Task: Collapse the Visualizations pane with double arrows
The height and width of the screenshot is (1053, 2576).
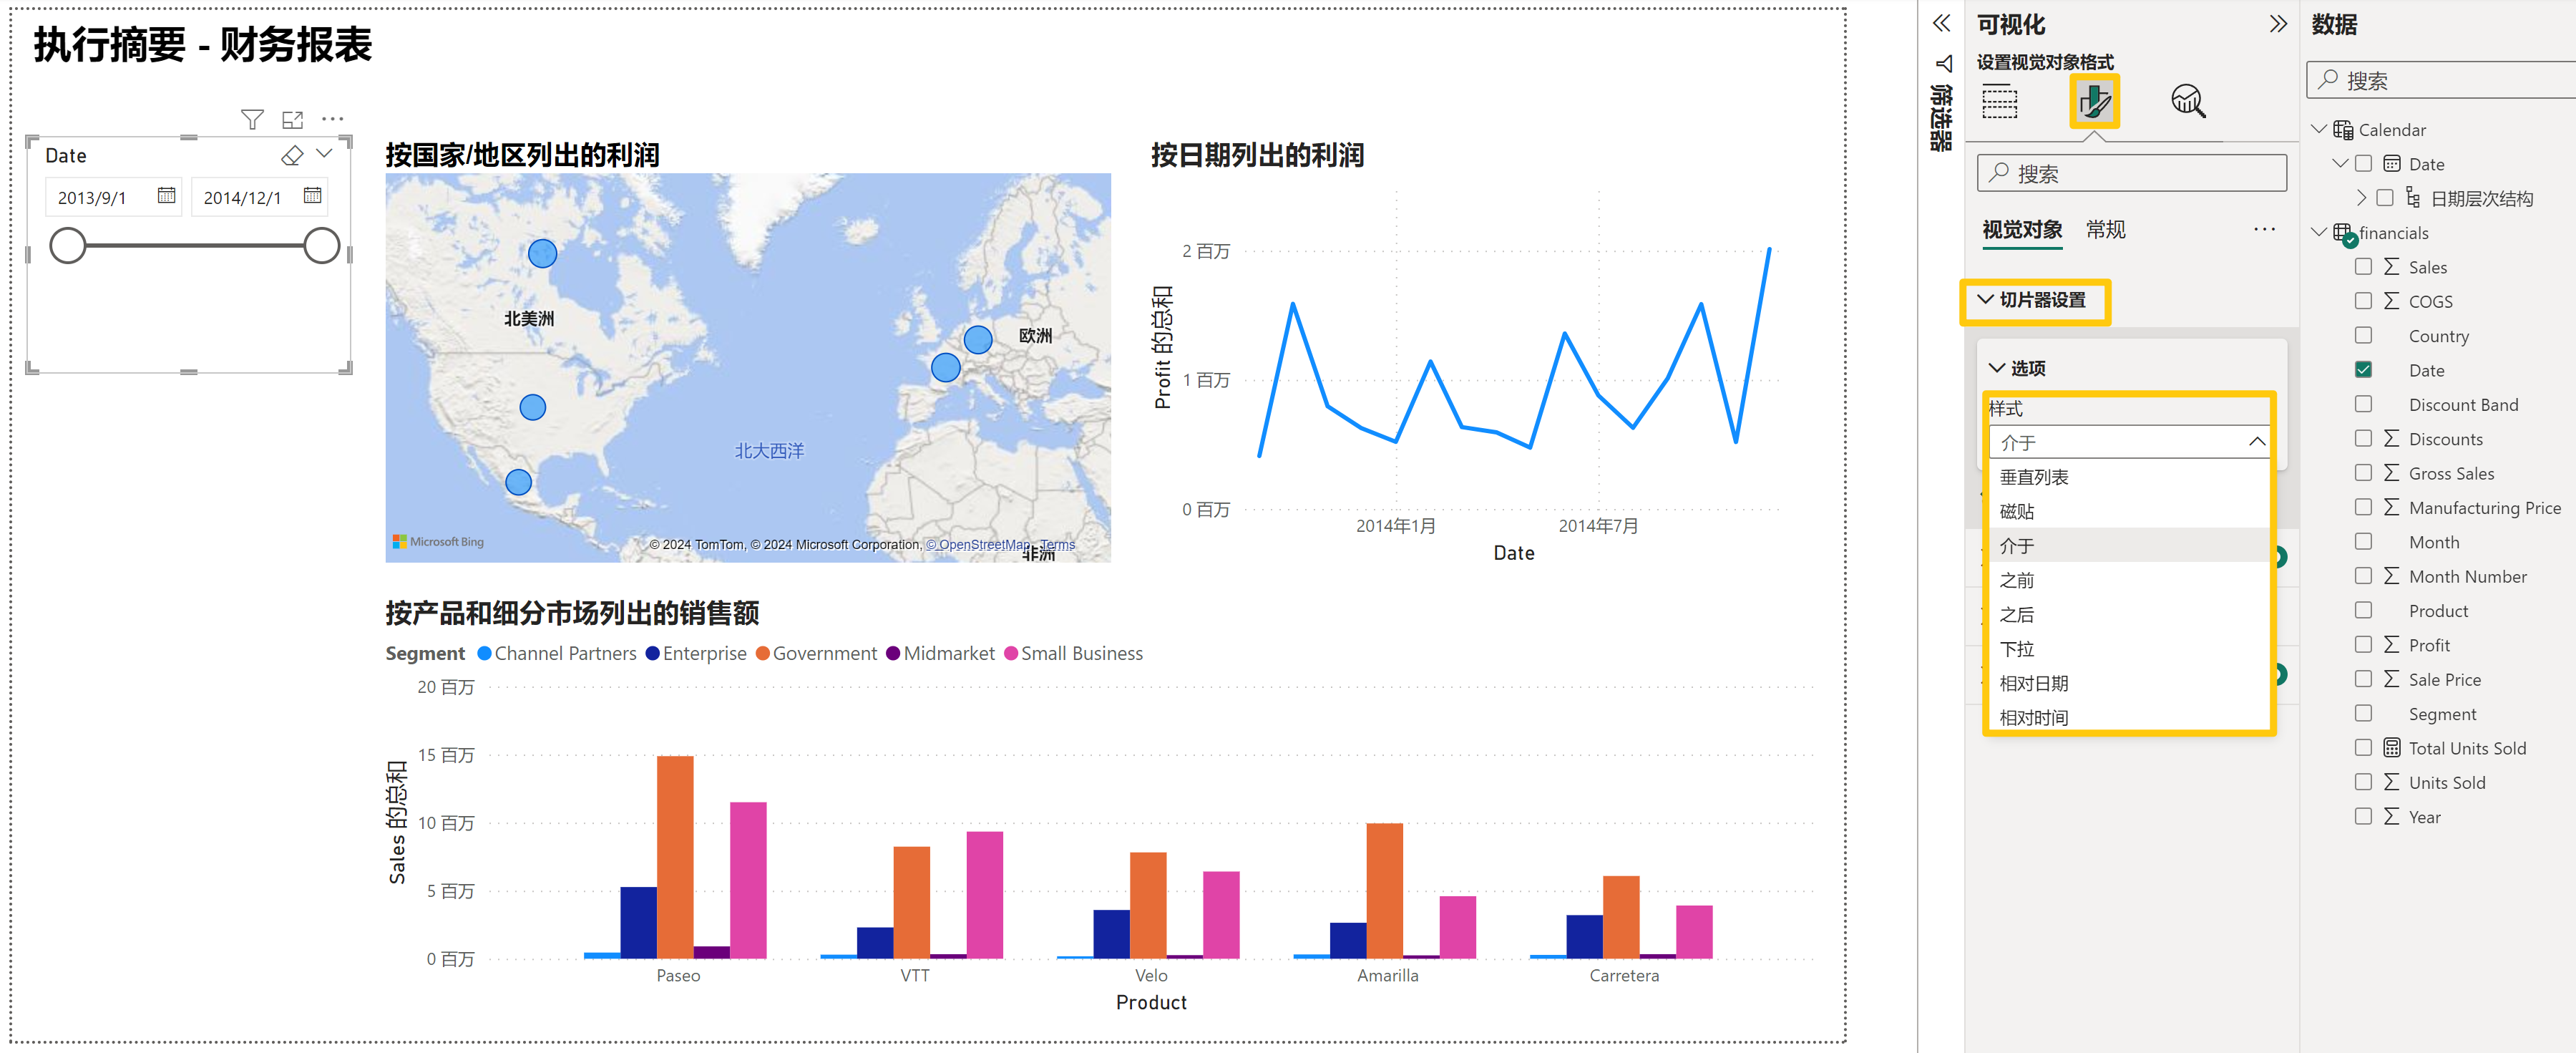Action: [2277, 24]
